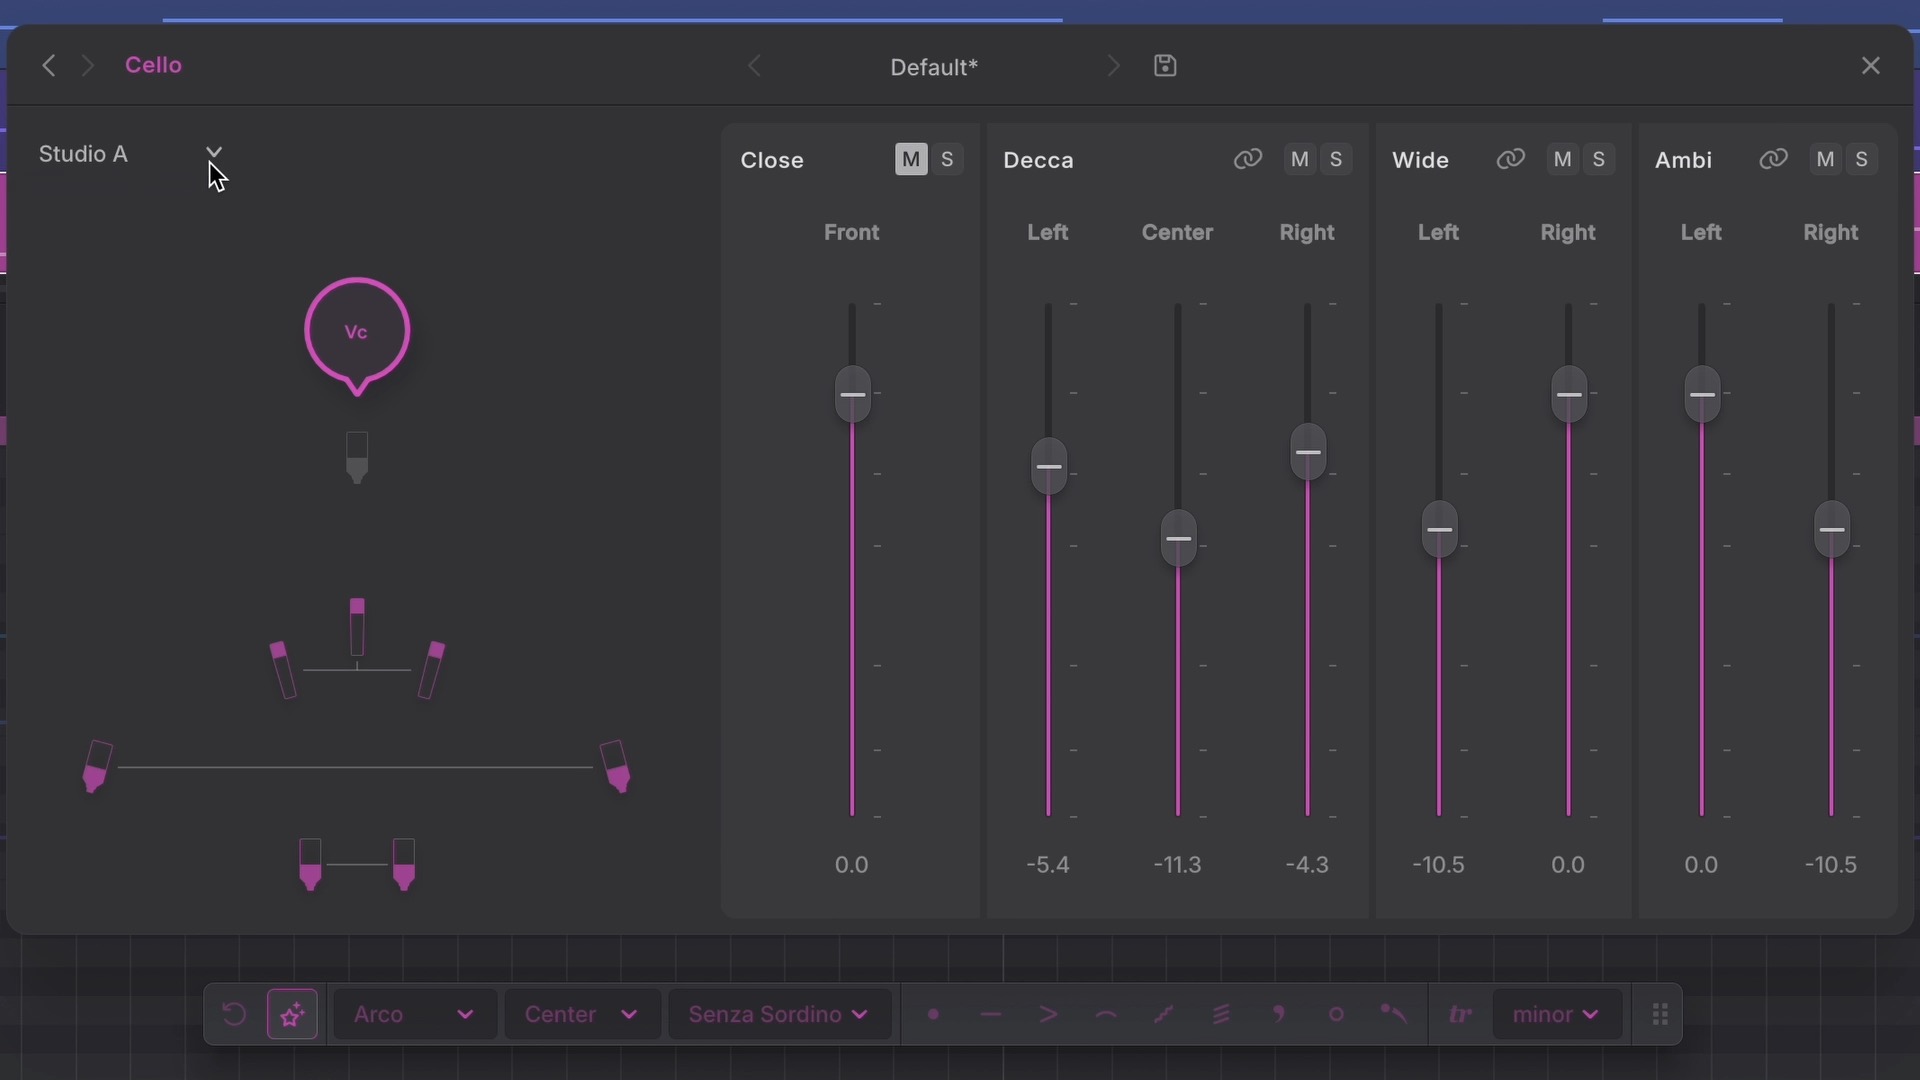Image resolution: width=1920 pixels, height=1080 pixels.
Task: Toggle the Ambi channel link icon
Action: [x=1773, y=159]
